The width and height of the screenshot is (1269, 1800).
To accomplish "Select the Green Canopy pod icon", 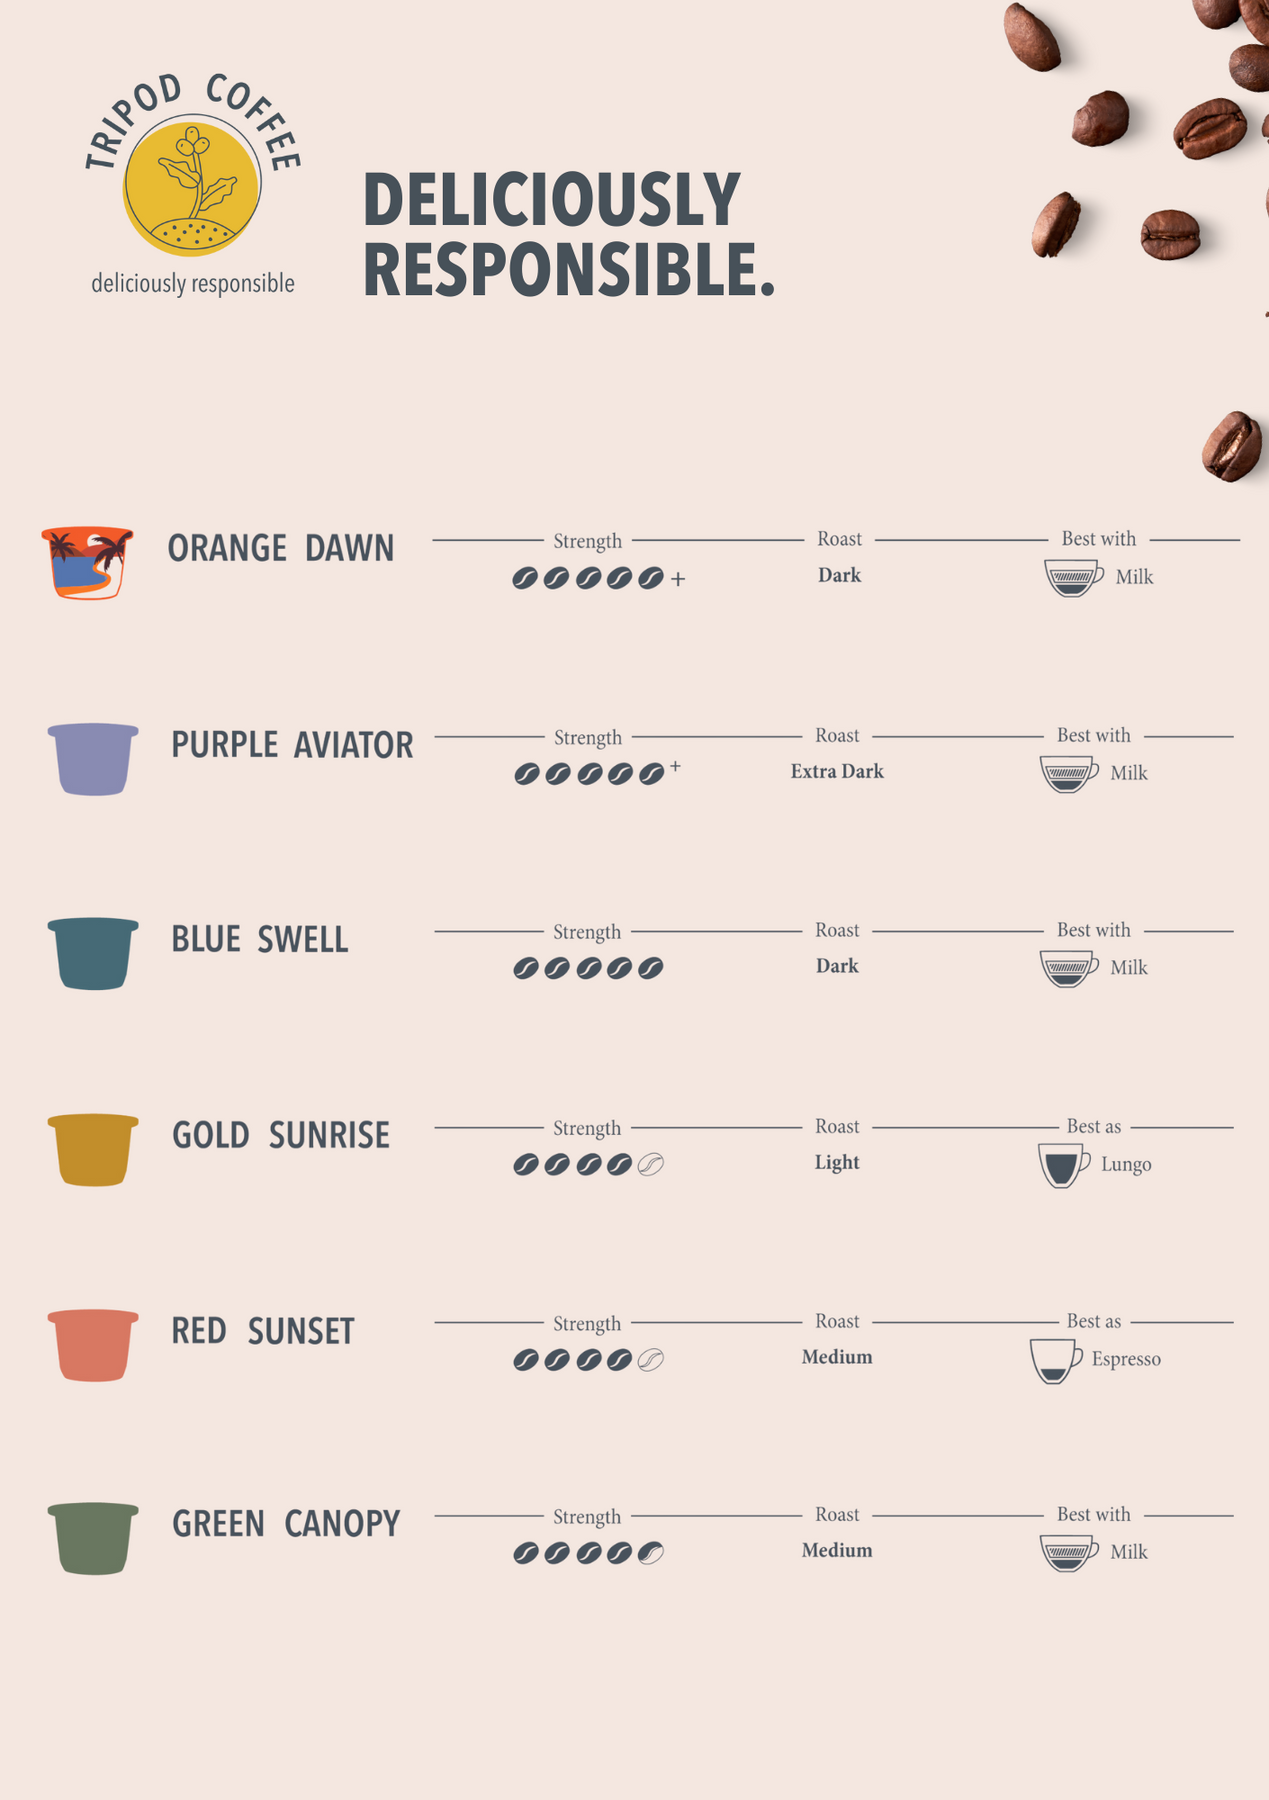I will [x=93, y=1539].
